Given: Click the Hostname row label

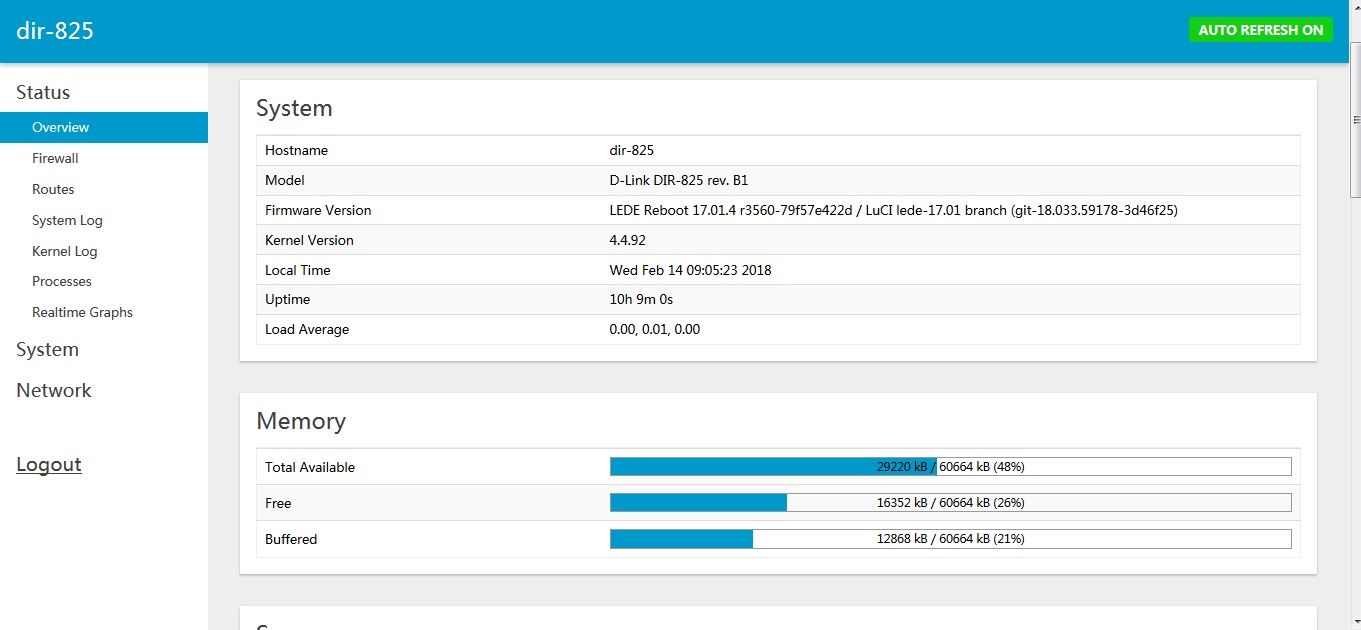Looking at the screenshot, I should pos(296,150).
